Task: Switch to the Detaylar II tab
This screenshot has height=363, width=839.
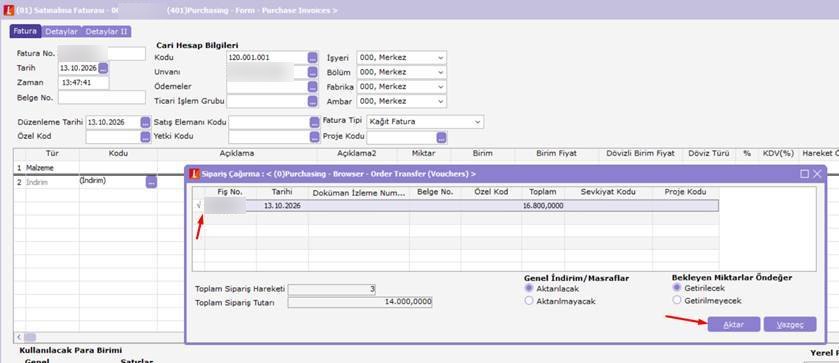Action: pyautogui.click(x=106, y=32)
